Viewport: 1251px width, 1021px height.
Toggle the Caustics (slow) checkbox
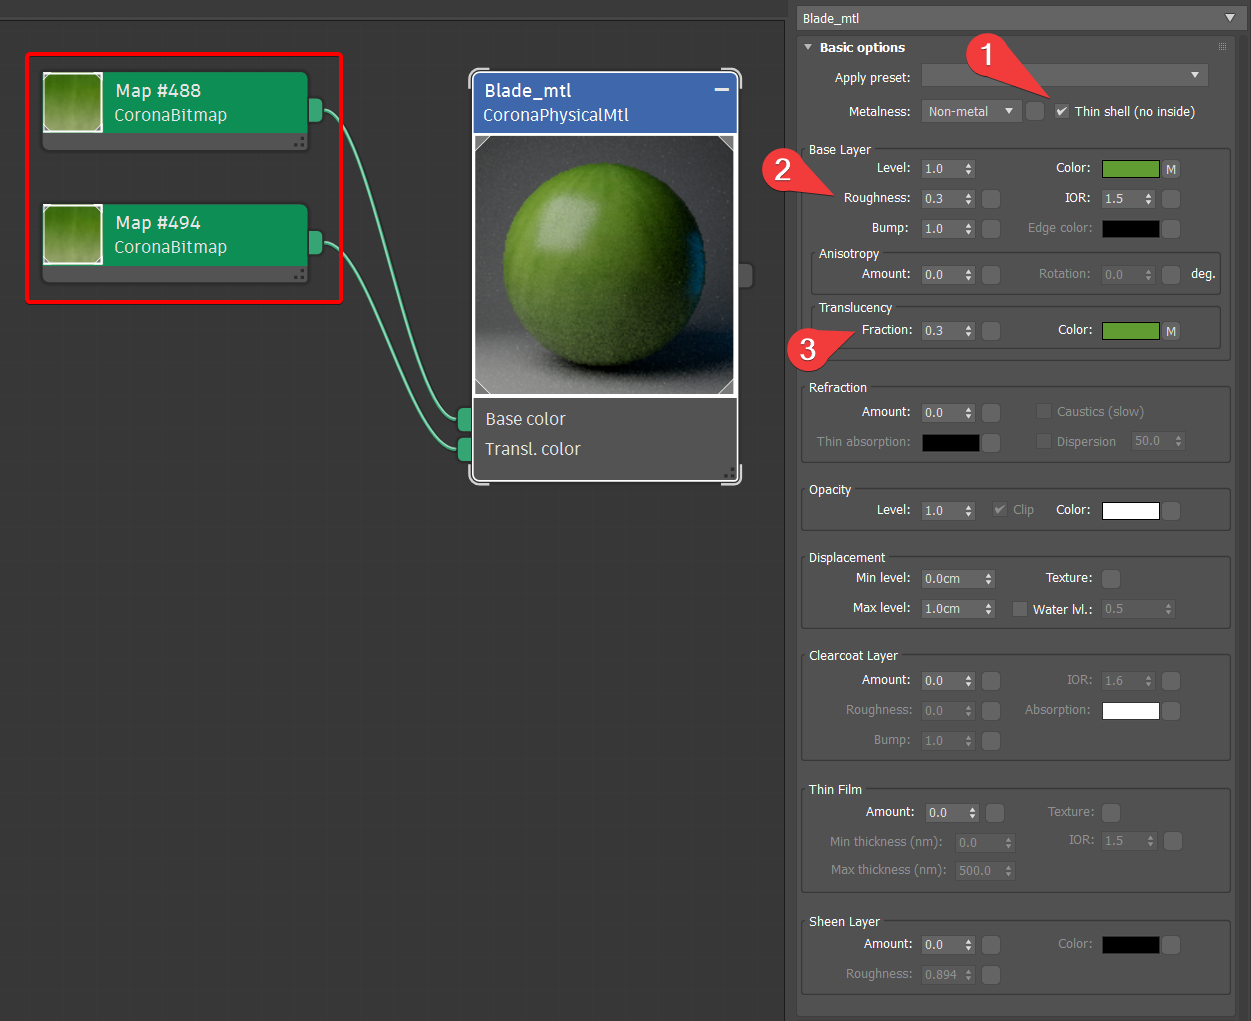[1044, 411]
